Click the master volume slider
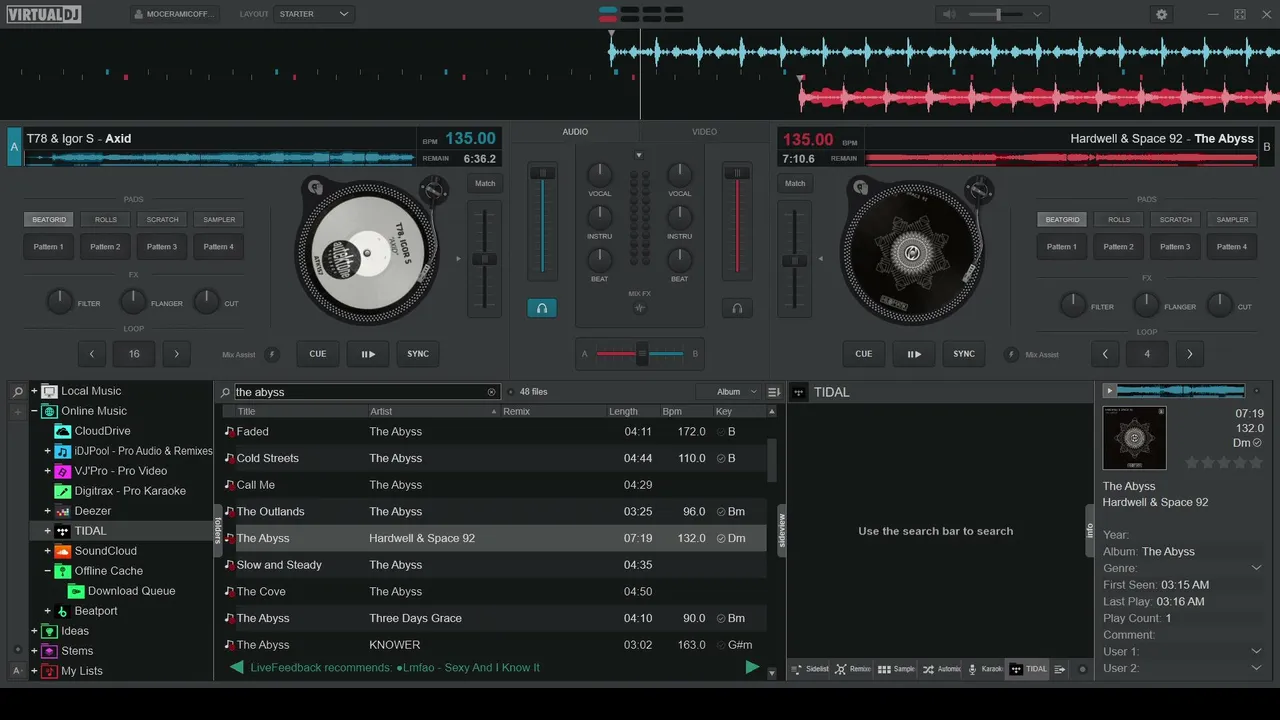Screen dimensions: 1280x720 click(996, 14)
